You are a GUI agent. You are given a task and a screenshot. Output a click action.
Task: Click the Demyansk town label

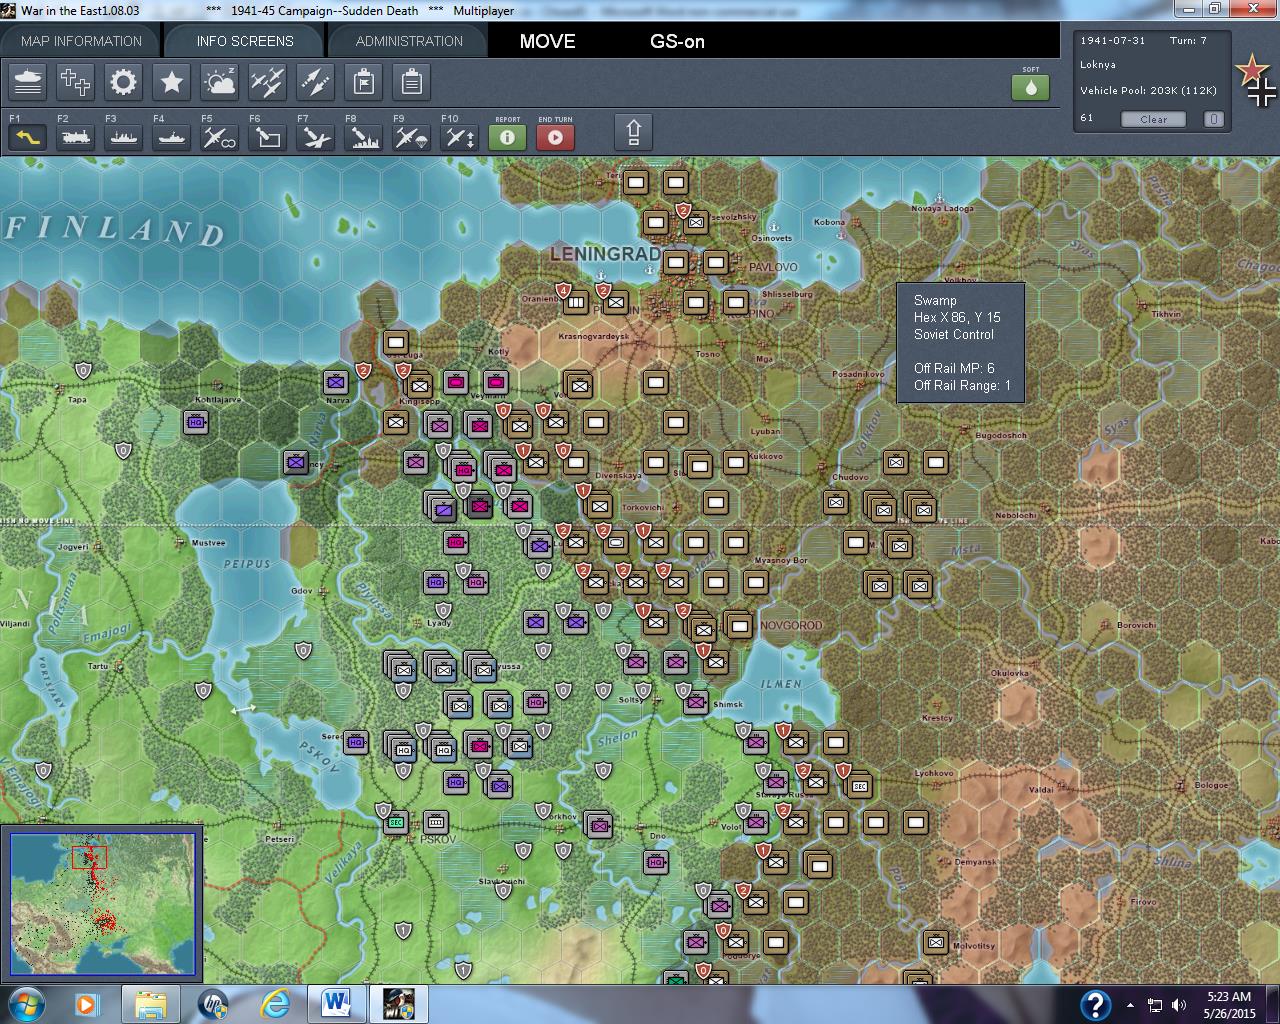point(975,862)
